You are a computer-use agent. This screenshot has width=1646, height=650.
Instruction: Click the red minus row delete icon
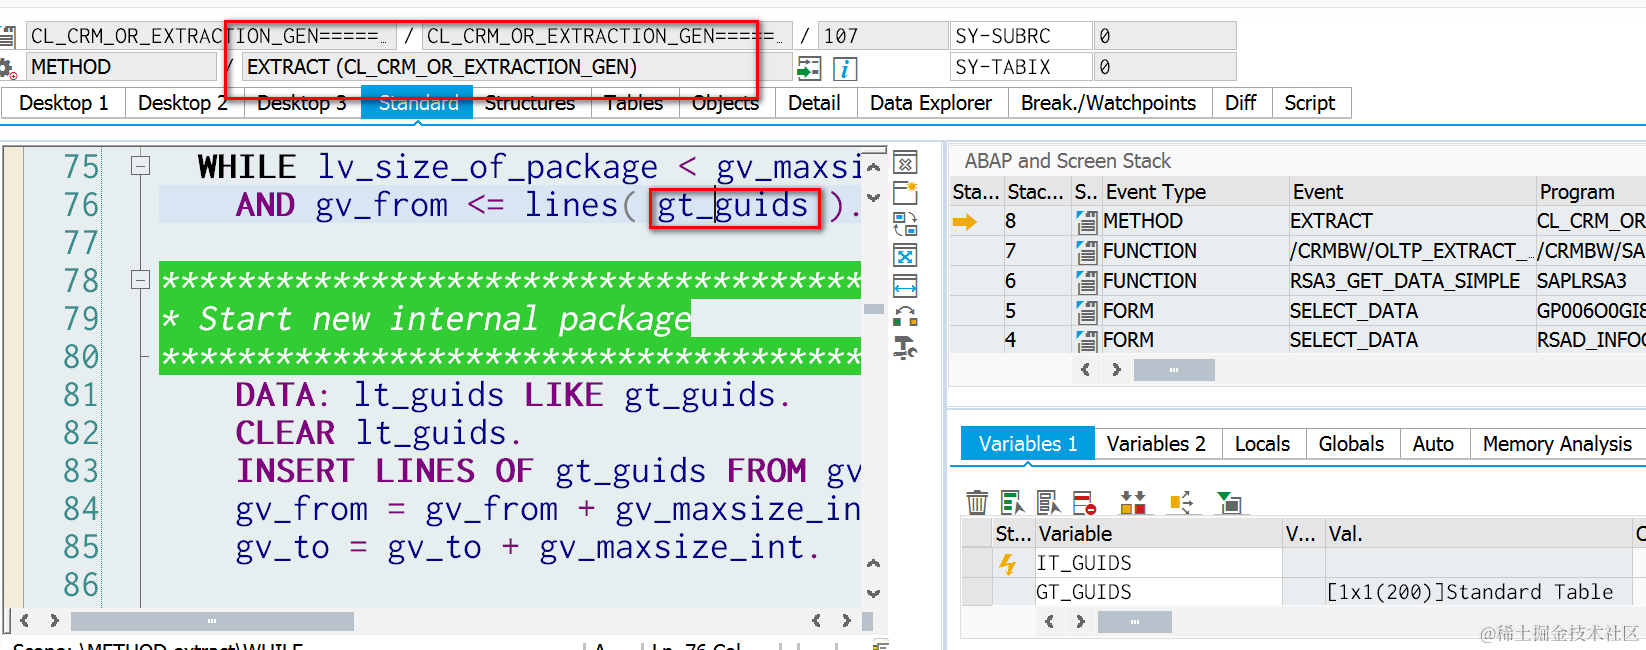click(x=1084, y=502)
